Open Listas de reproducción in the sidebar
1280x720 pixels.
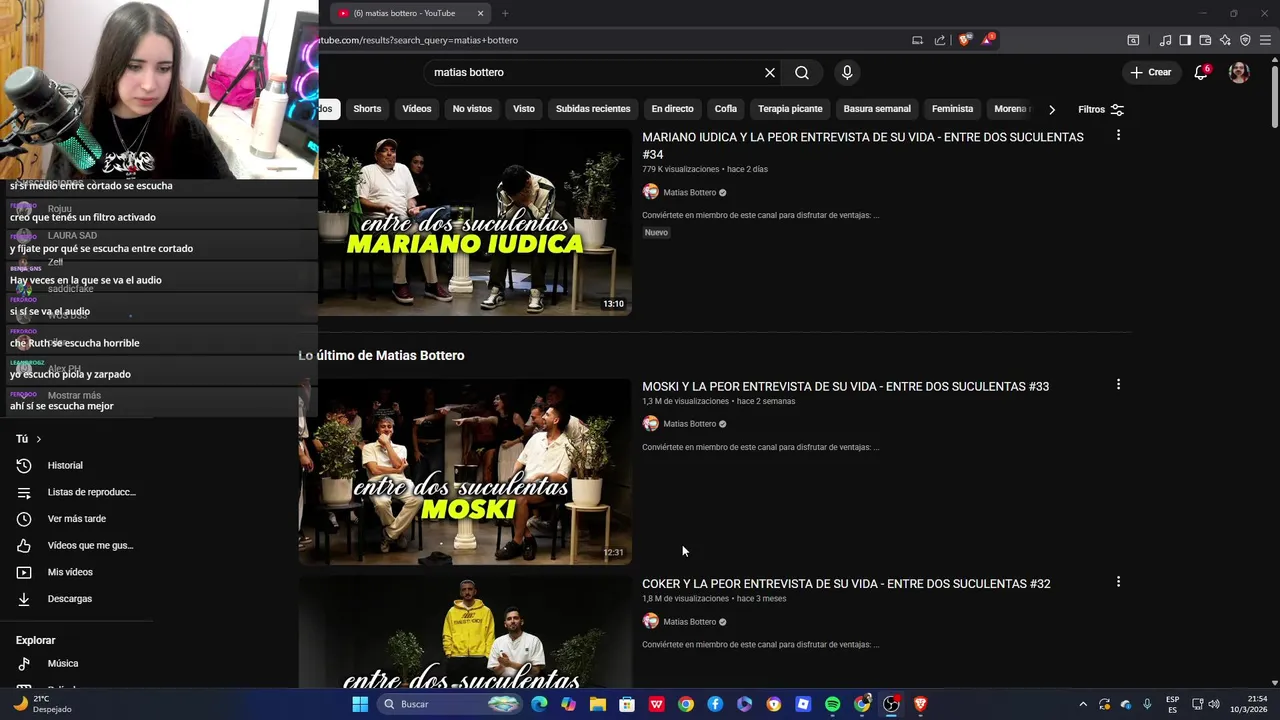[76, 492]
